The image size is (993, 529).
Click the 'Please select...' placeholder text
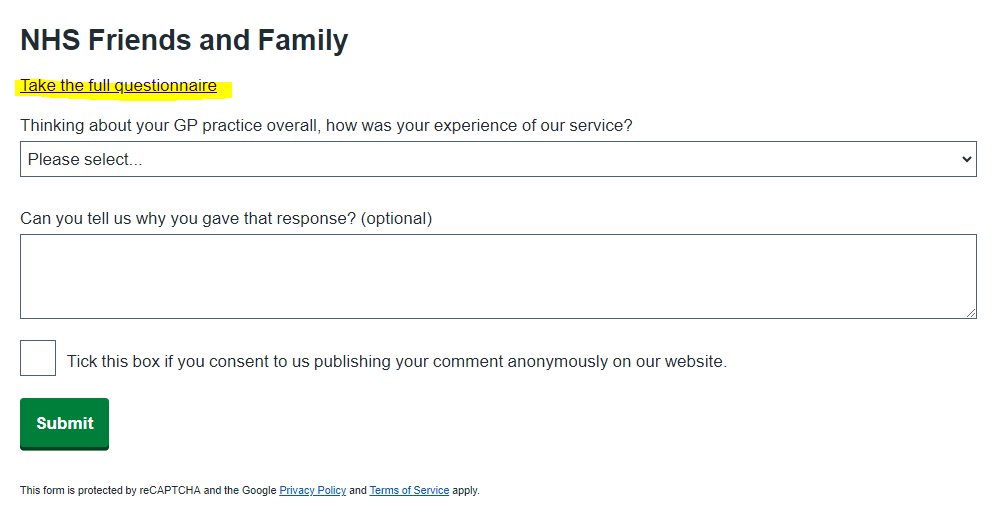[85, 159]
